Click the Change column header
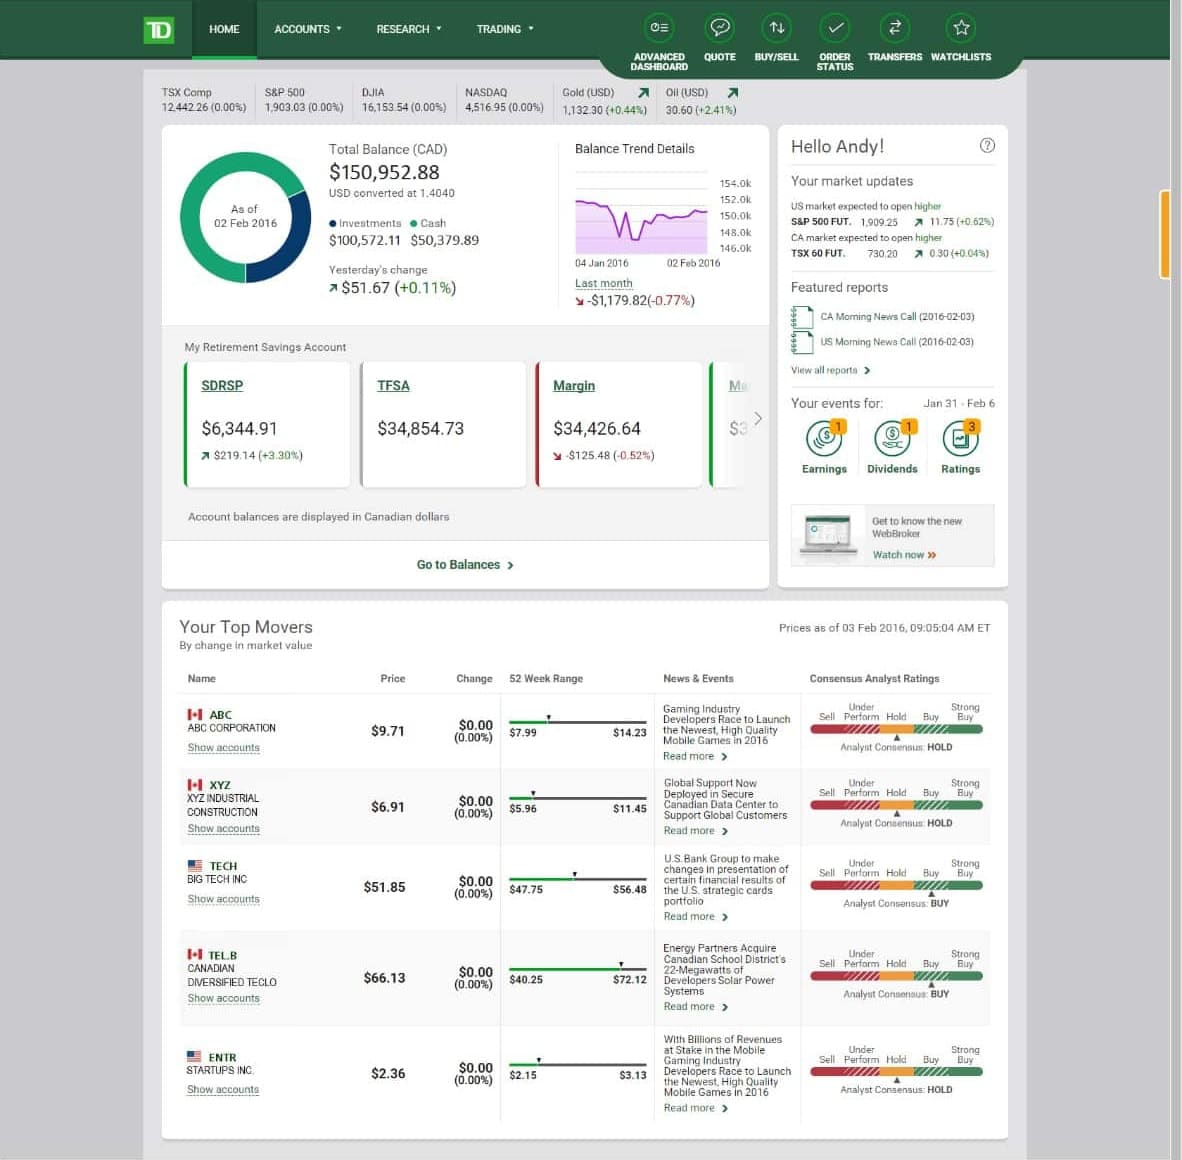This screenshot has width=1182, height=1160. pyautogui.click(x=474, y=678)
